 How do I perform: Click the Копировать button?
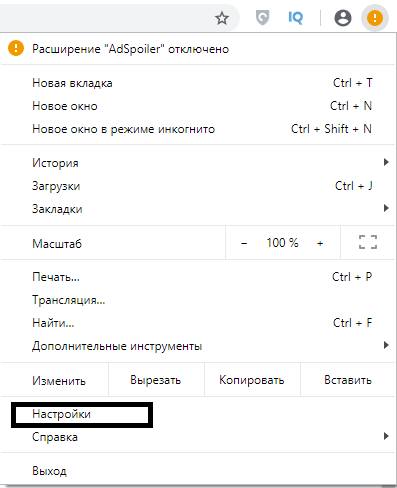pyautogui.click(x=252, y=380)
